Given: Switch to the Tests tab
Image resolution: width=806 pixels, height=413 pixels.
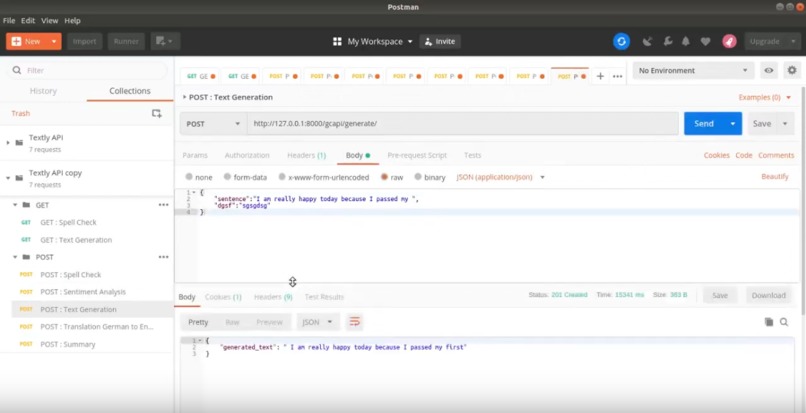Looking at the screenshot, I should pos(472,155).
